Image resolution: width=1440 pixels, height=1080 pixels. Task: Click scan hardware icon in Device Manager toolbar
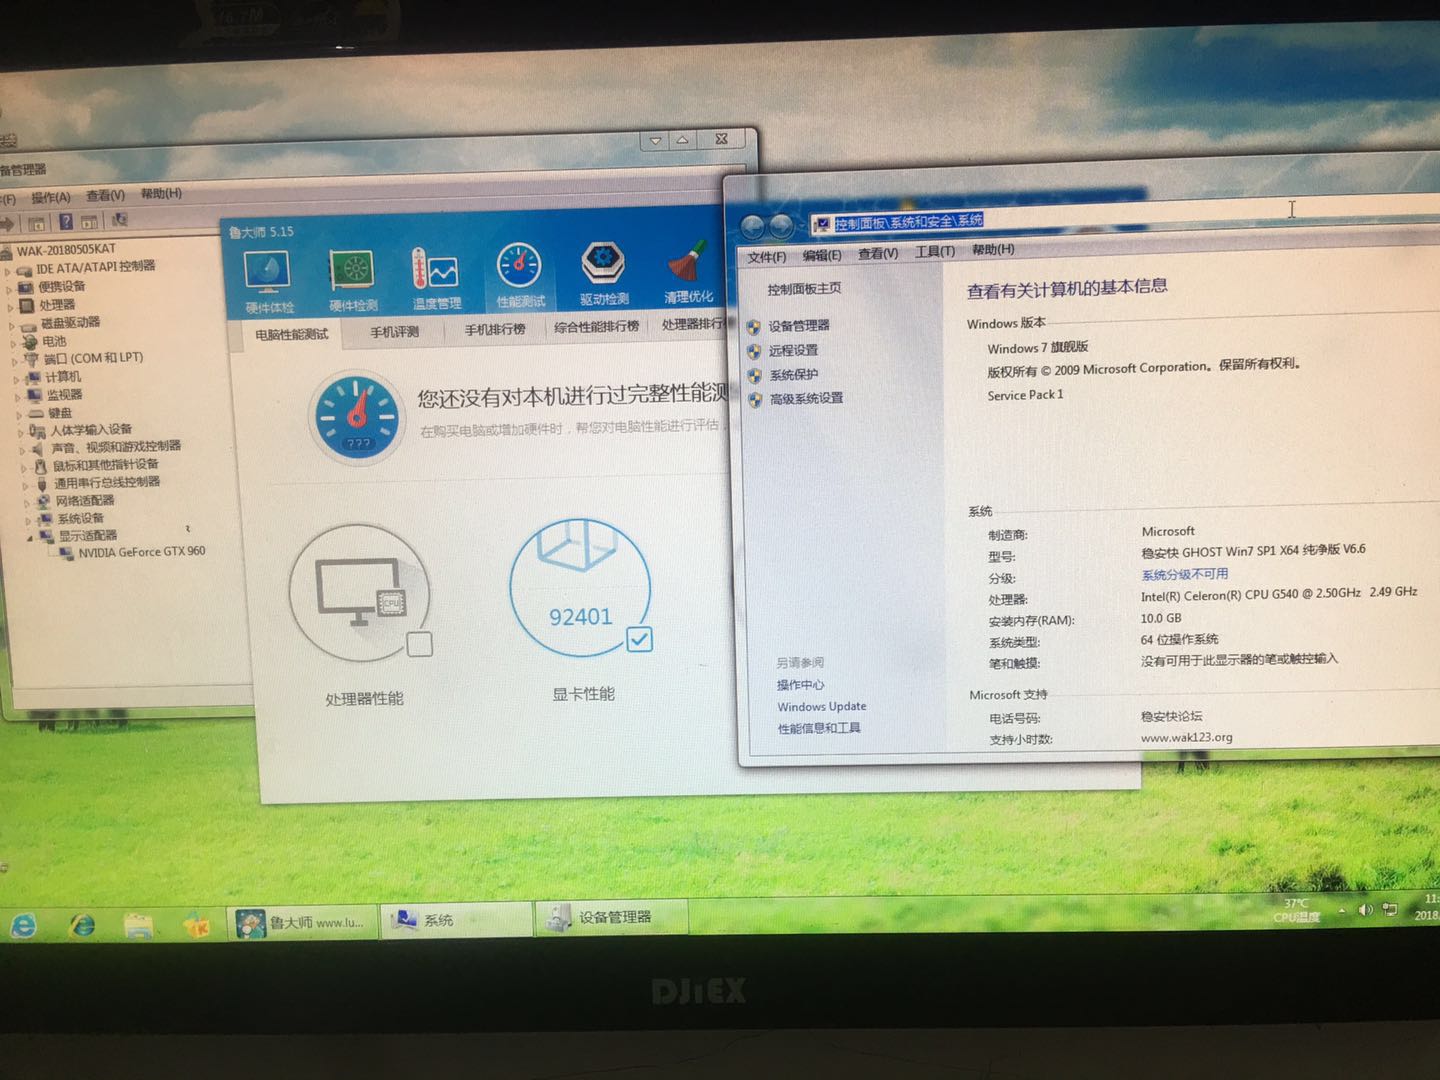(119, 219)
